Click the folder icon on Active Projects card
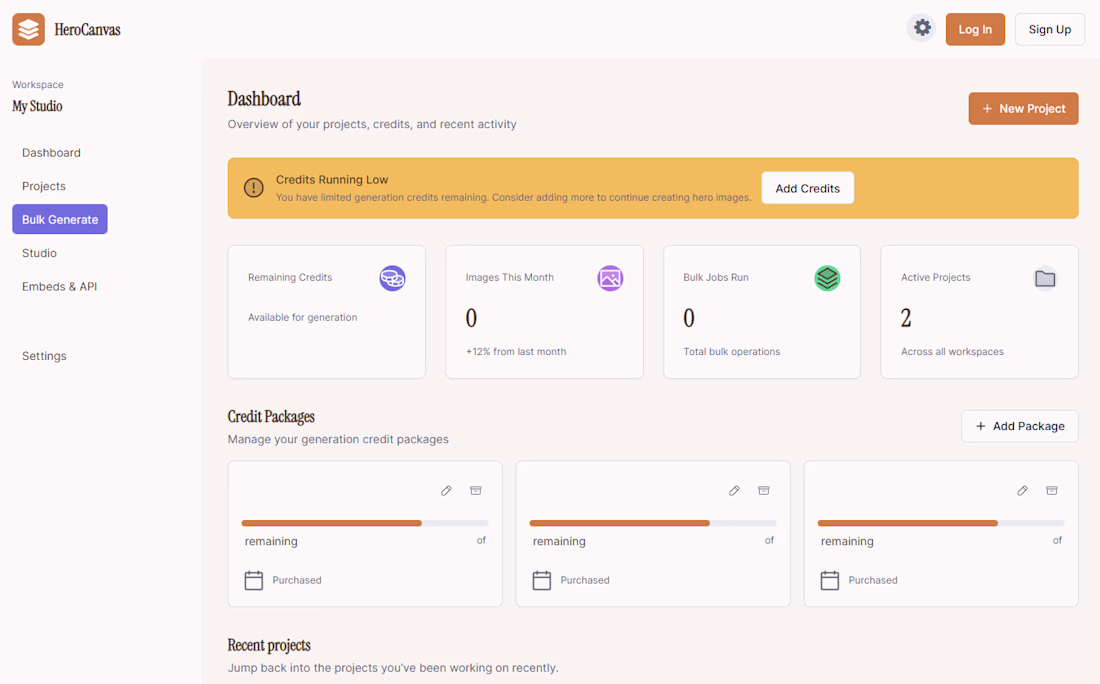The image size is (1100, 684). coord(1045,278)
